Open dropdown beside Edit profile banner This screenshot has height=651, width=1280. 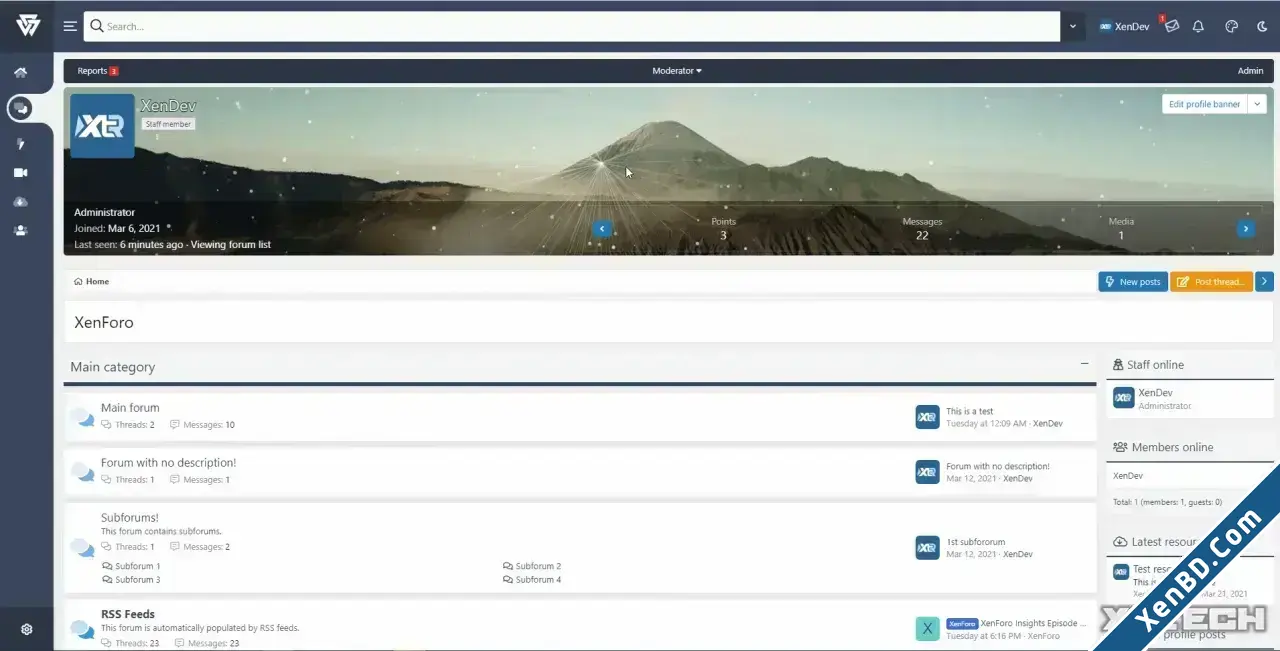pos(1257,104)
